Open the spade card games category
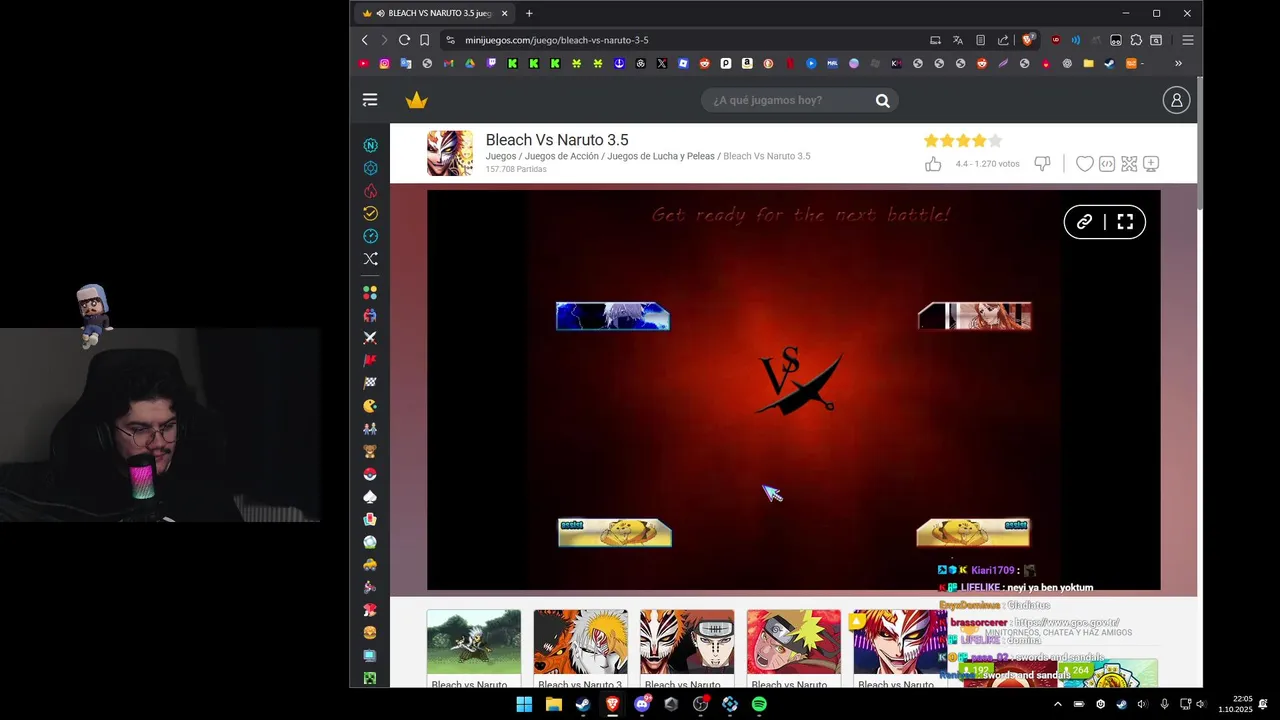This screenshot has width=1280, height=720. click(x=370, y=497)
